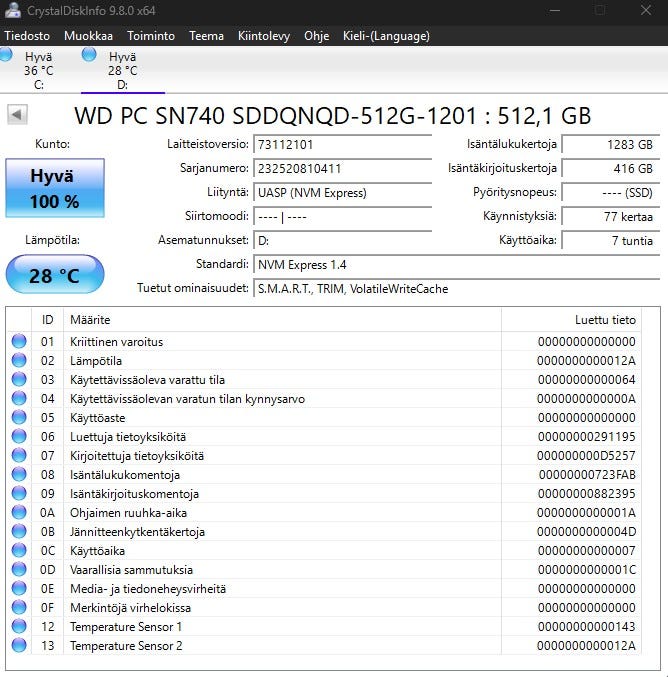Click status orb for Kriittinen varoitus row
The height and width of the screenshot is (677, 668).
(19, 341)
